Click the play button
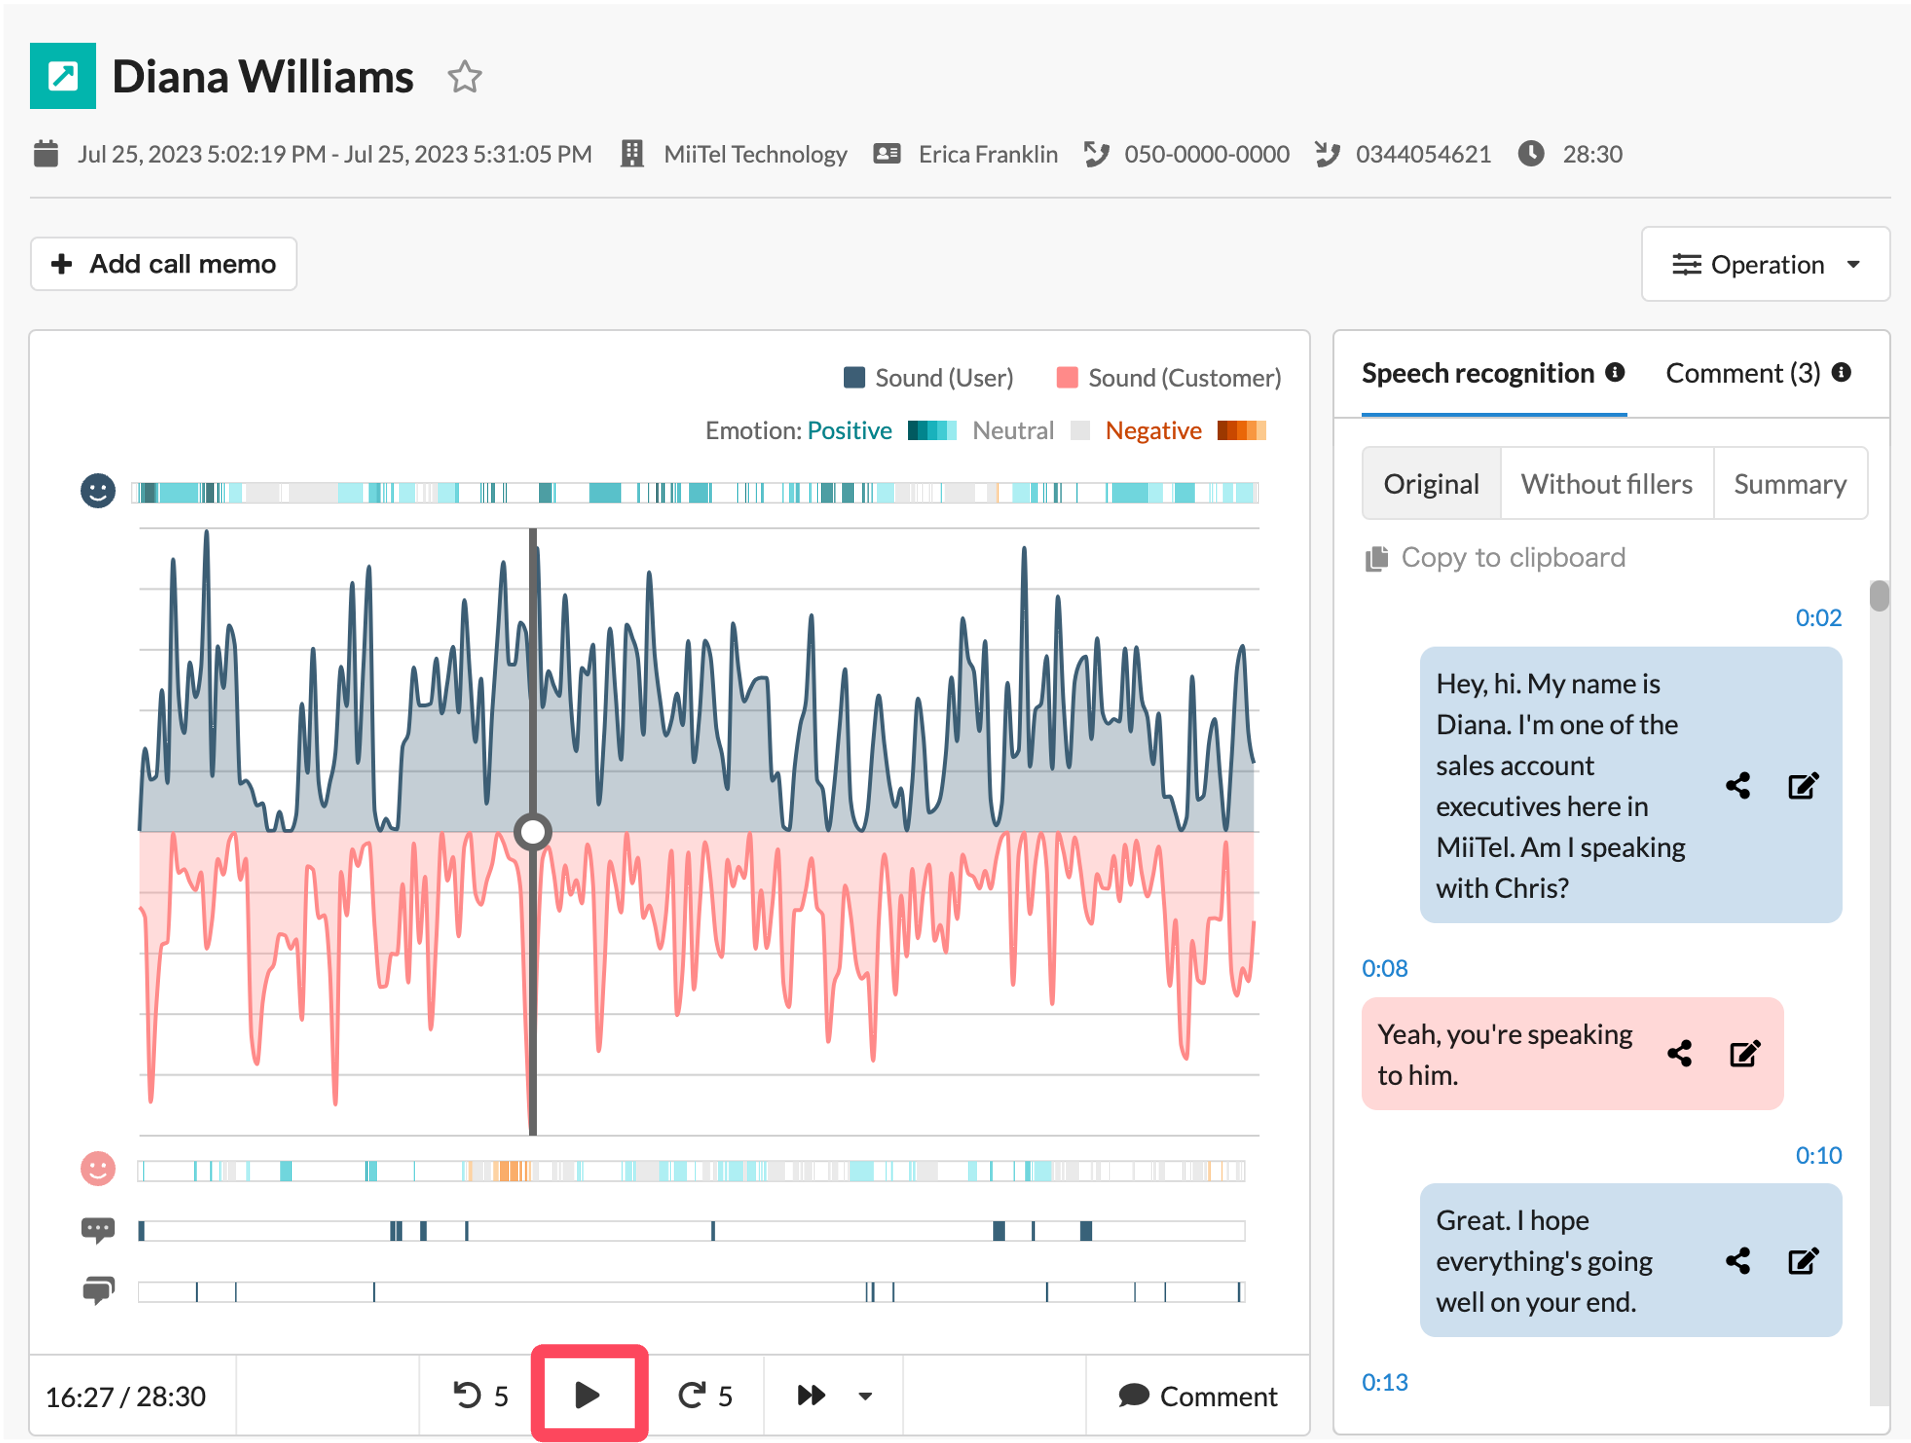The width and height of the screenshot is (1911, 1443). [589, 1395]
